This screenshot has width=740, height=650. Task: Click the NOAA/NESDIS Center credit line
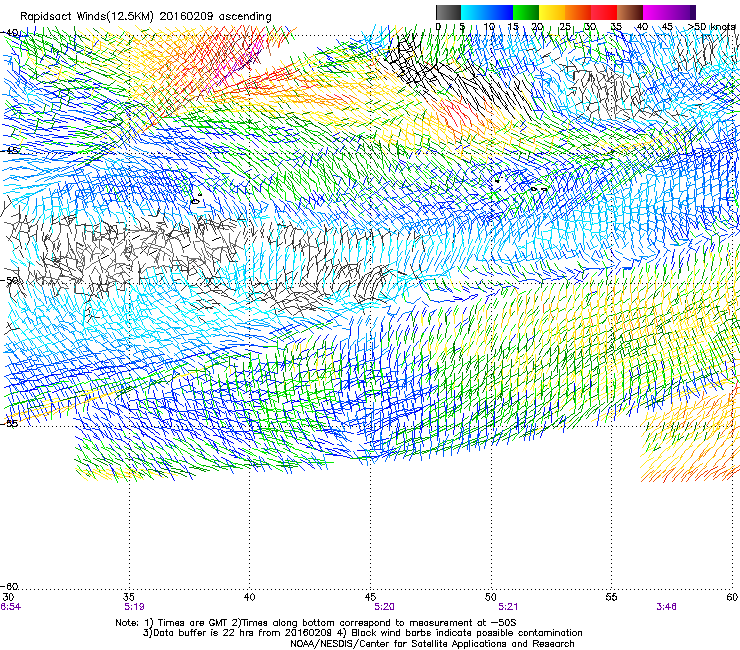[432, 644]
